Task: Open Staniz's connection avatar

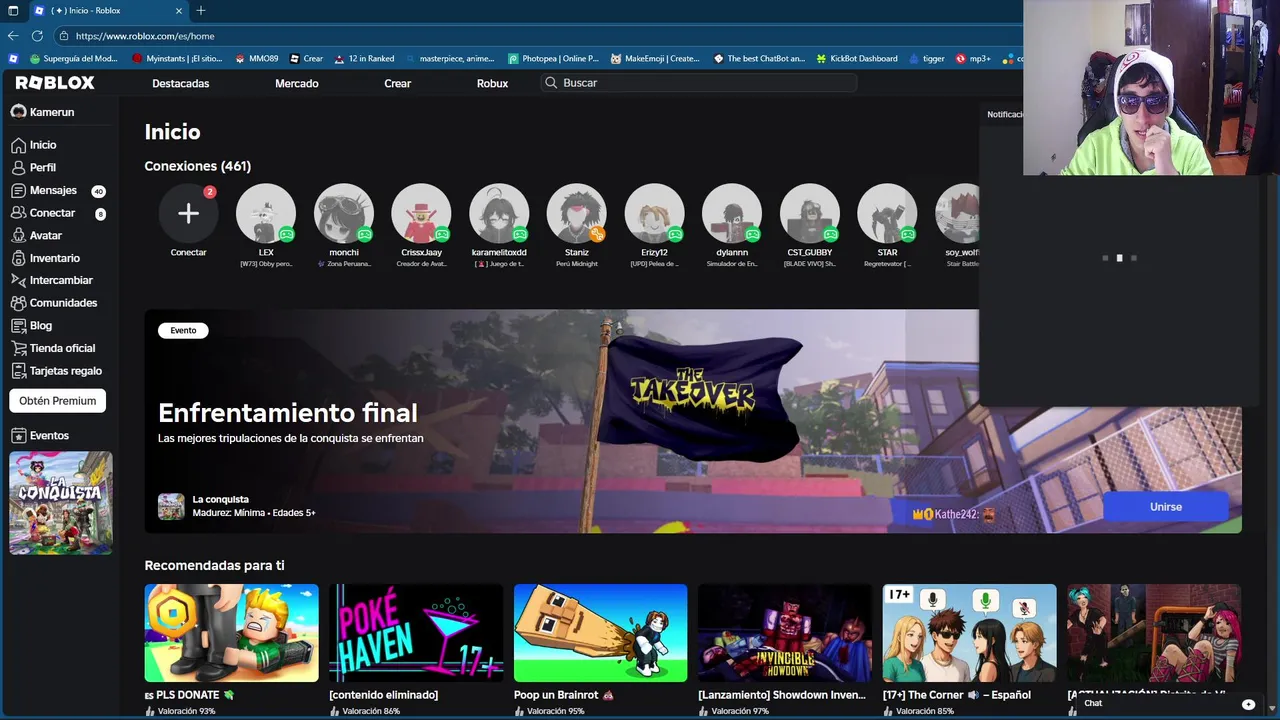Action: pyautogui.click(x=577, y=213)
